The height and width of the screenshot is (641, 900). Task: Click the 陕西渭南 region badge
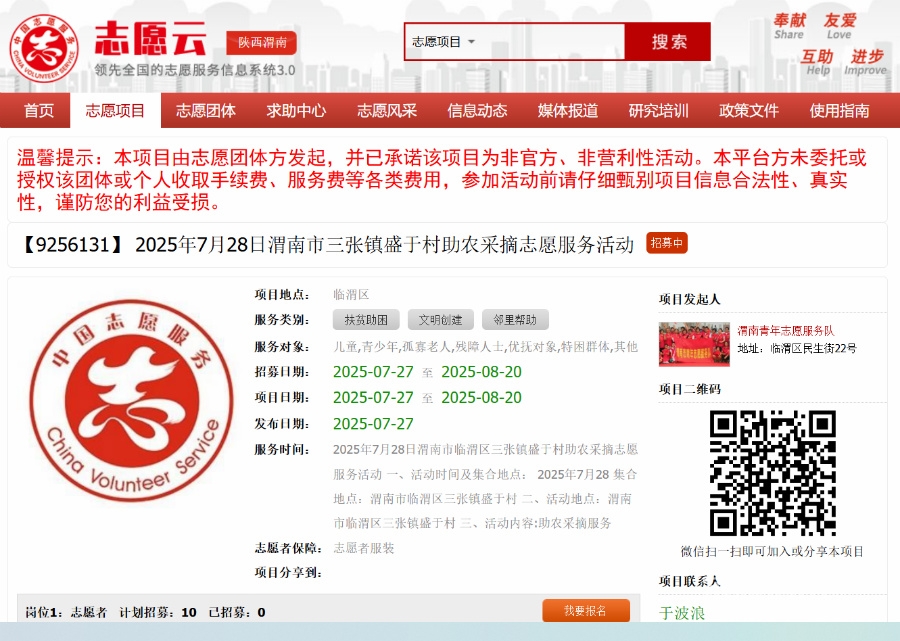[262, 43]
